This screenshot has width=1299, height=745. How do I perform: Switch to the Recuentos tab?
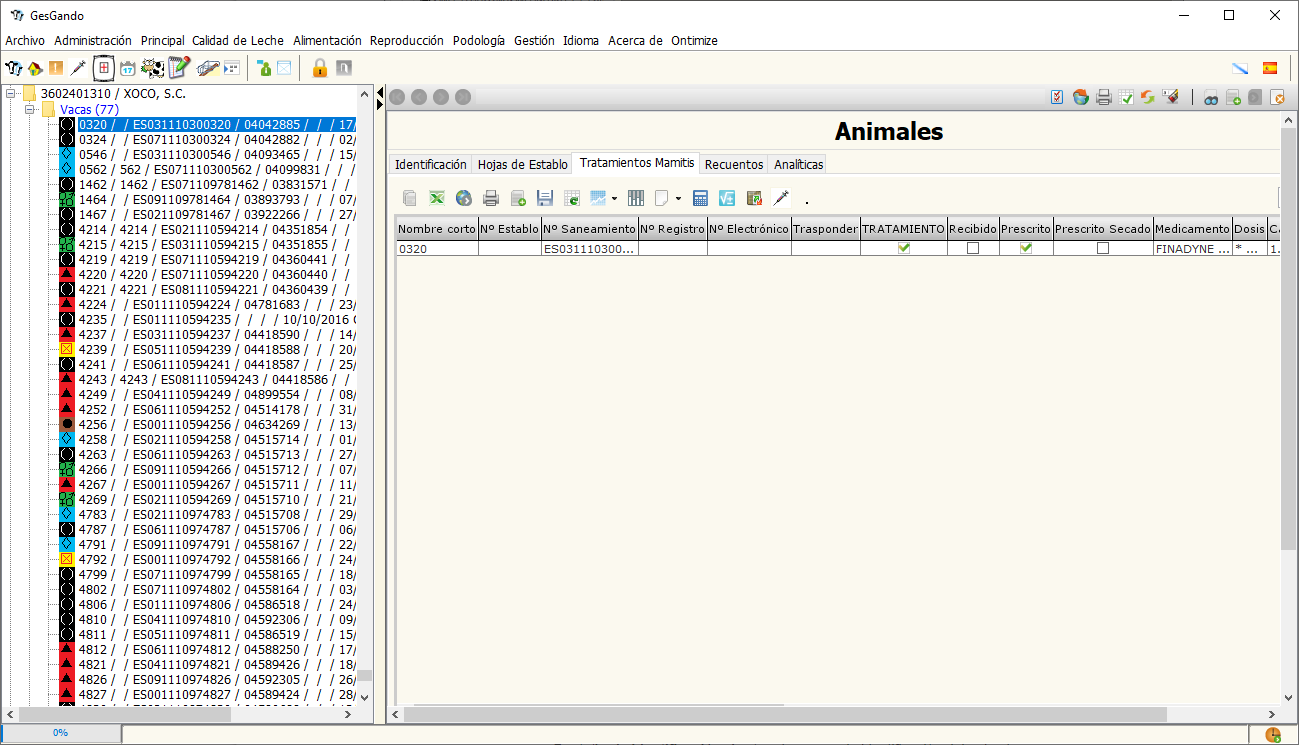pyautogui.click(x=734, y=164)
